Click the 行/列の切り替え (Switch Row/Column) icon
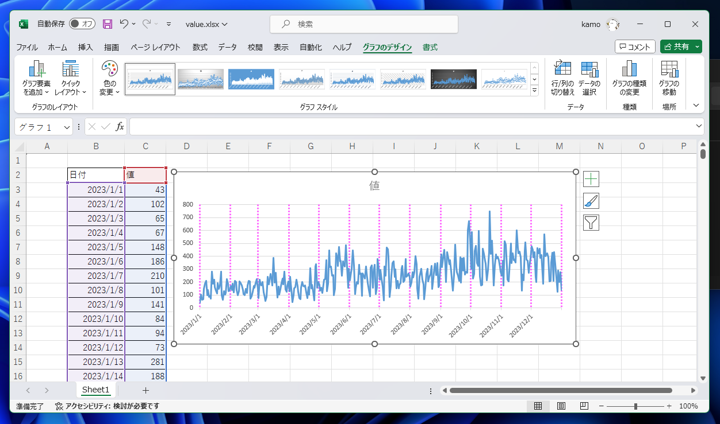 pyautogui.click(x=562, y=71)
